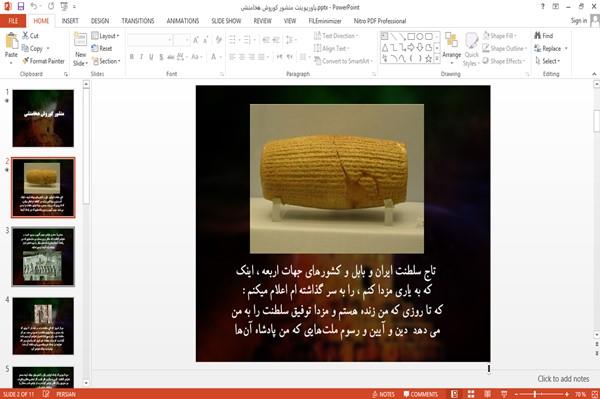Click the Save icon in quick access toolbar
600x399 pixels.
[x=21, y=6]
